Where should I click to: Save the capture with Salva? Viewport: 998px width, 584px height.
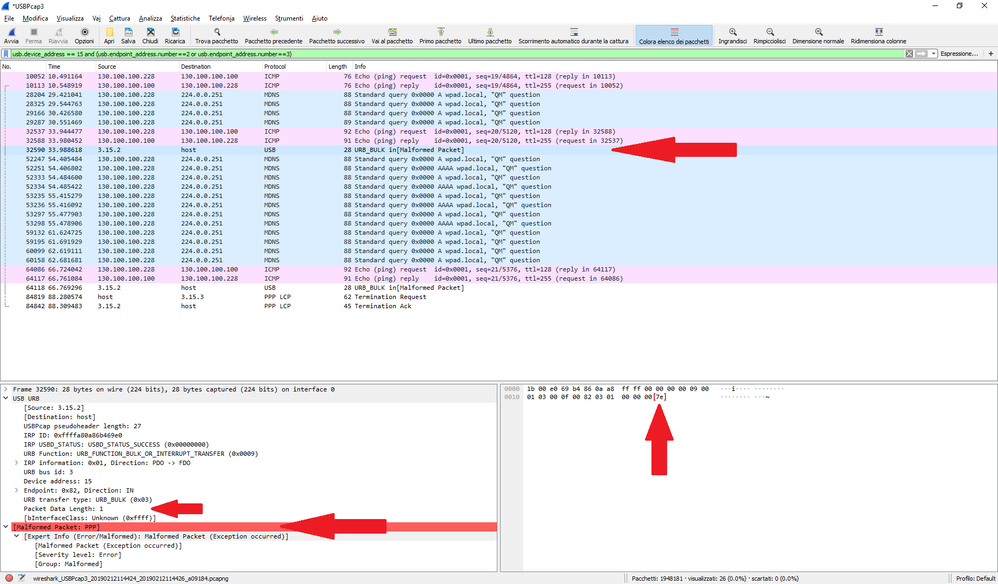click(x=128, y=36)
